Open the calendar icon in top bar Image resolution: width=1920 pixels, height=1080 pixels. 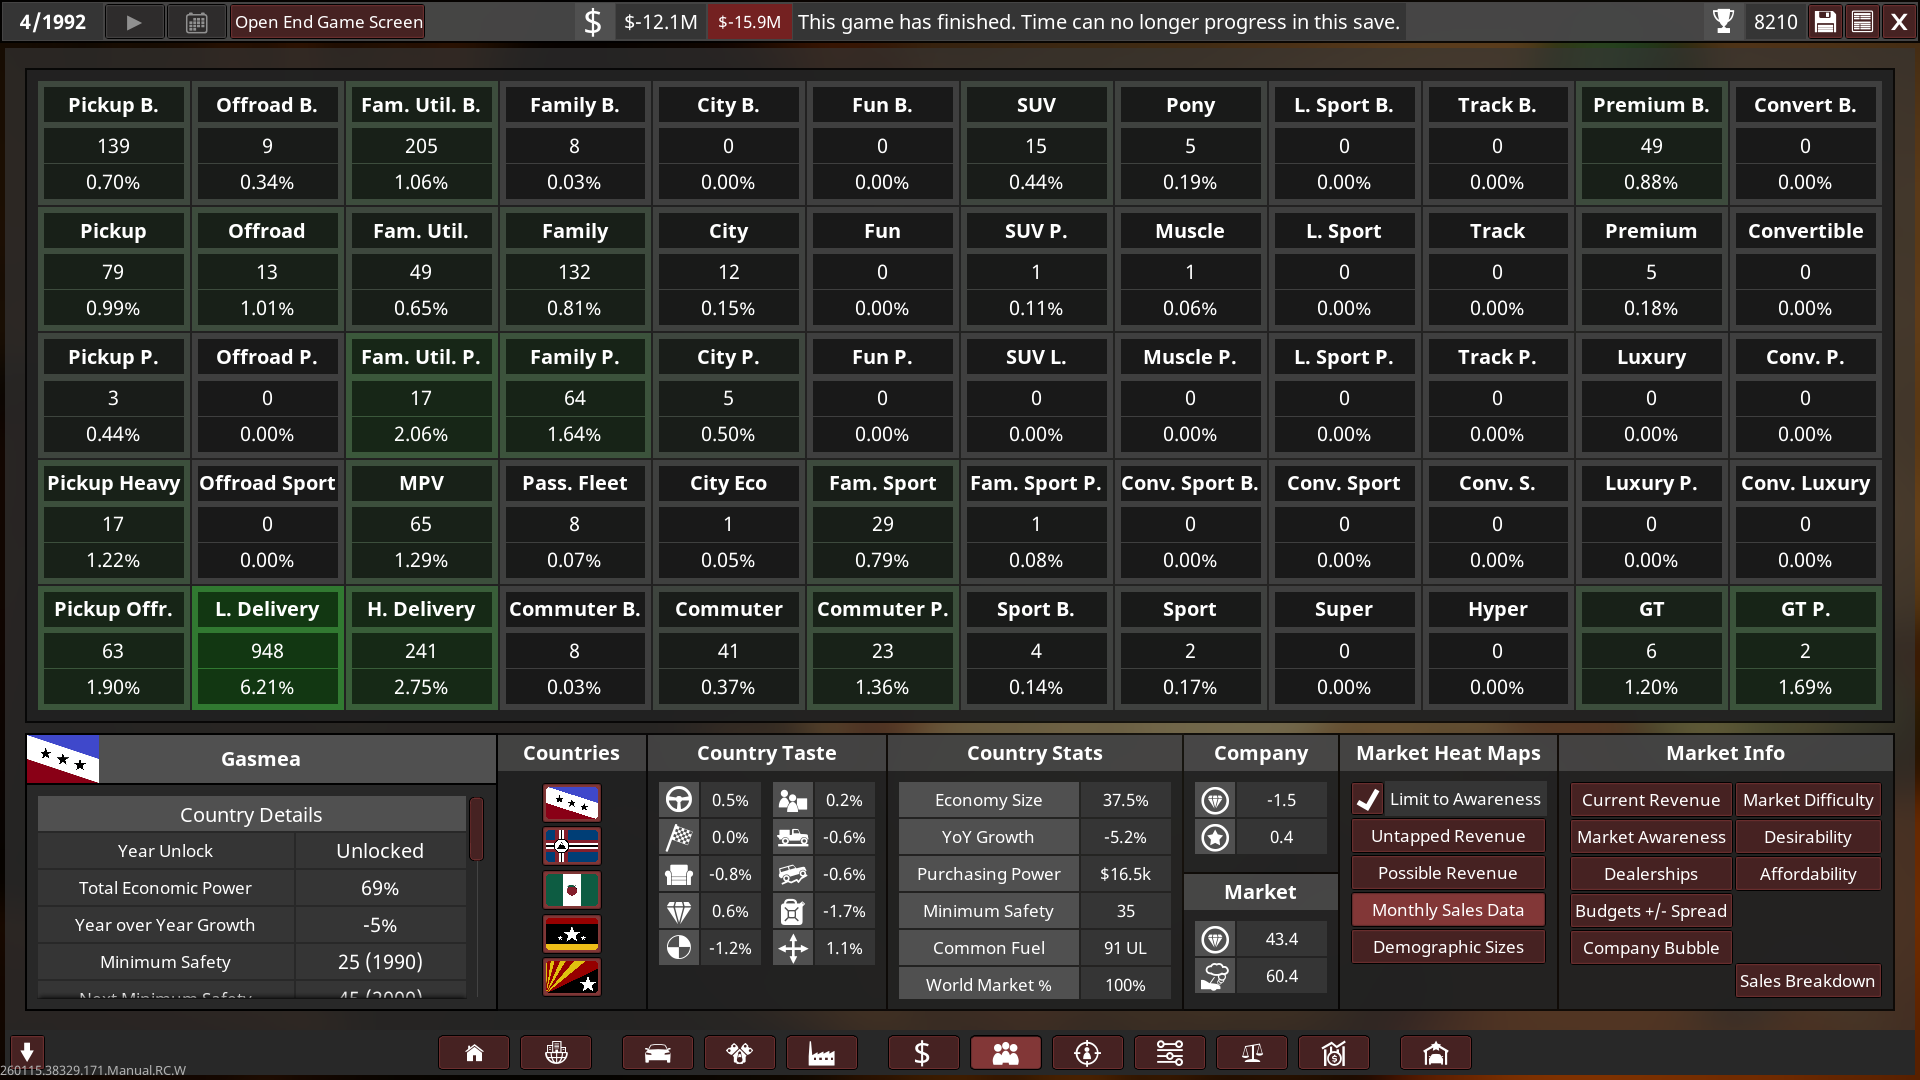coord(197,22)
